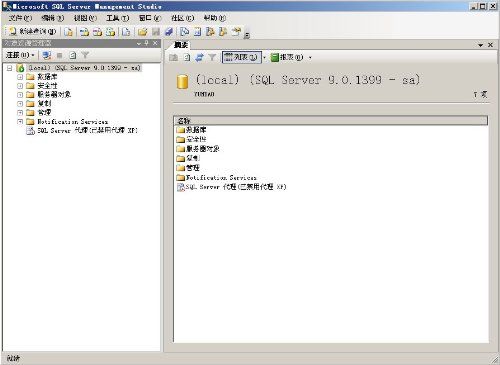Viewport: 500px width, 365px height.
Task: Click Disconnect icon in Object Explorer
Action: (x=47, y=55)
